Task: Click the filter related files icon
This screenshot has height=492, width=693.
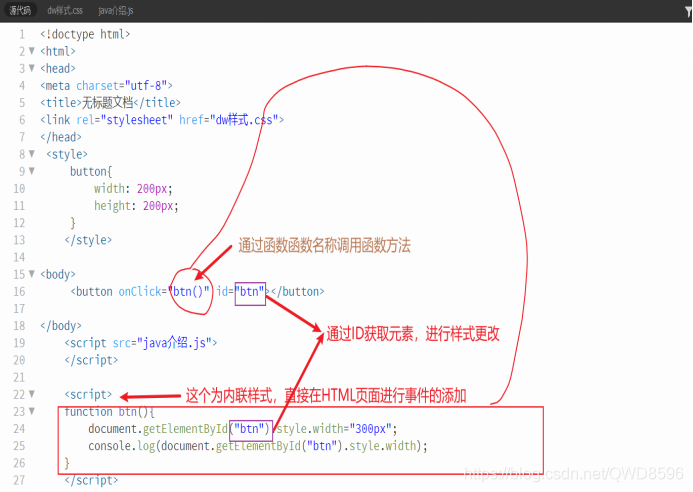Action: (x=688, y=12)
